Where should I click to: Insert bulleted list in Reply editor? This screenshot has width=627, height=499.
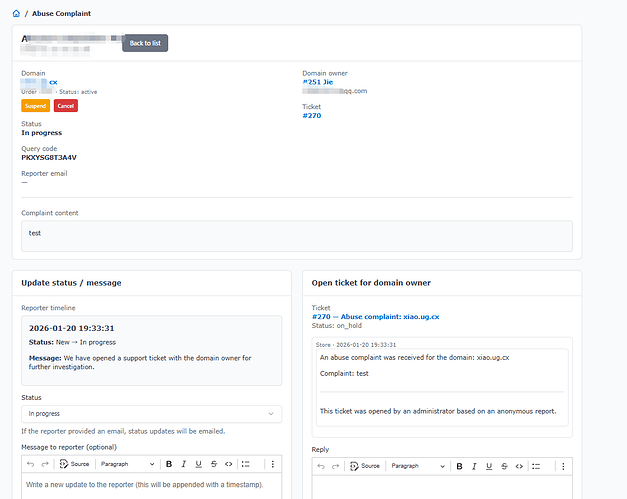(x=536, y=466)
